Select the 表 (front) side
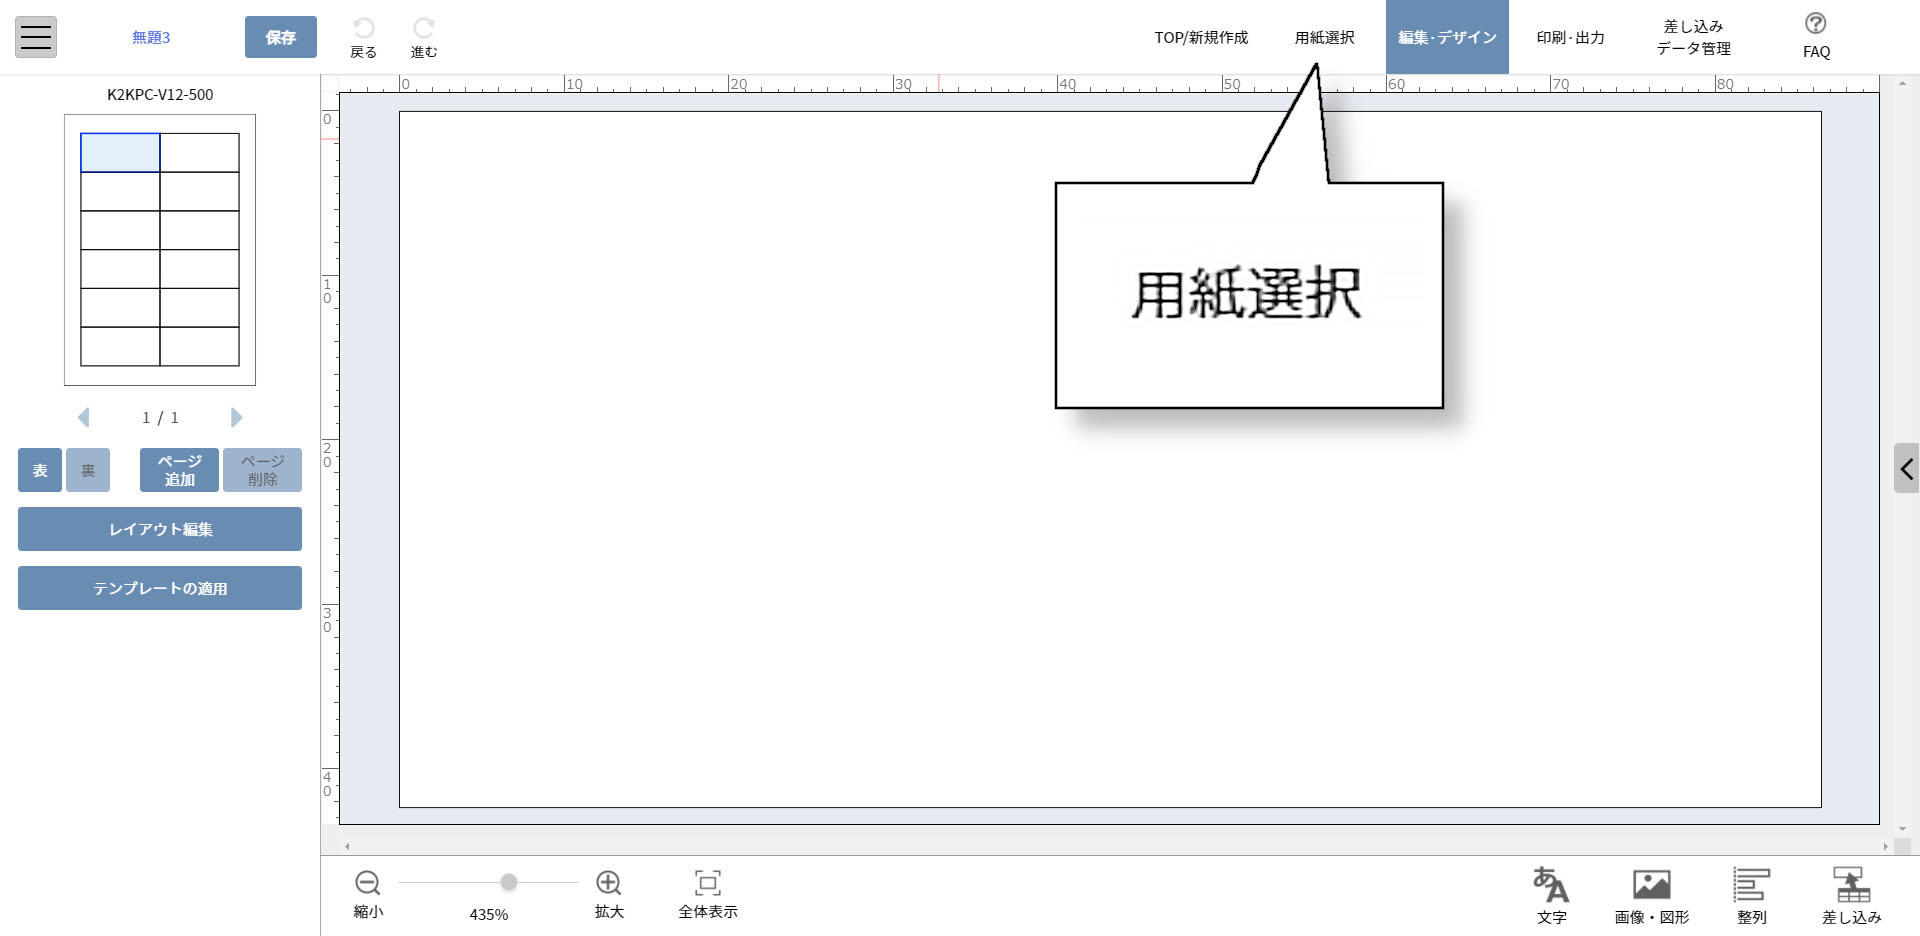 [39, 470]
